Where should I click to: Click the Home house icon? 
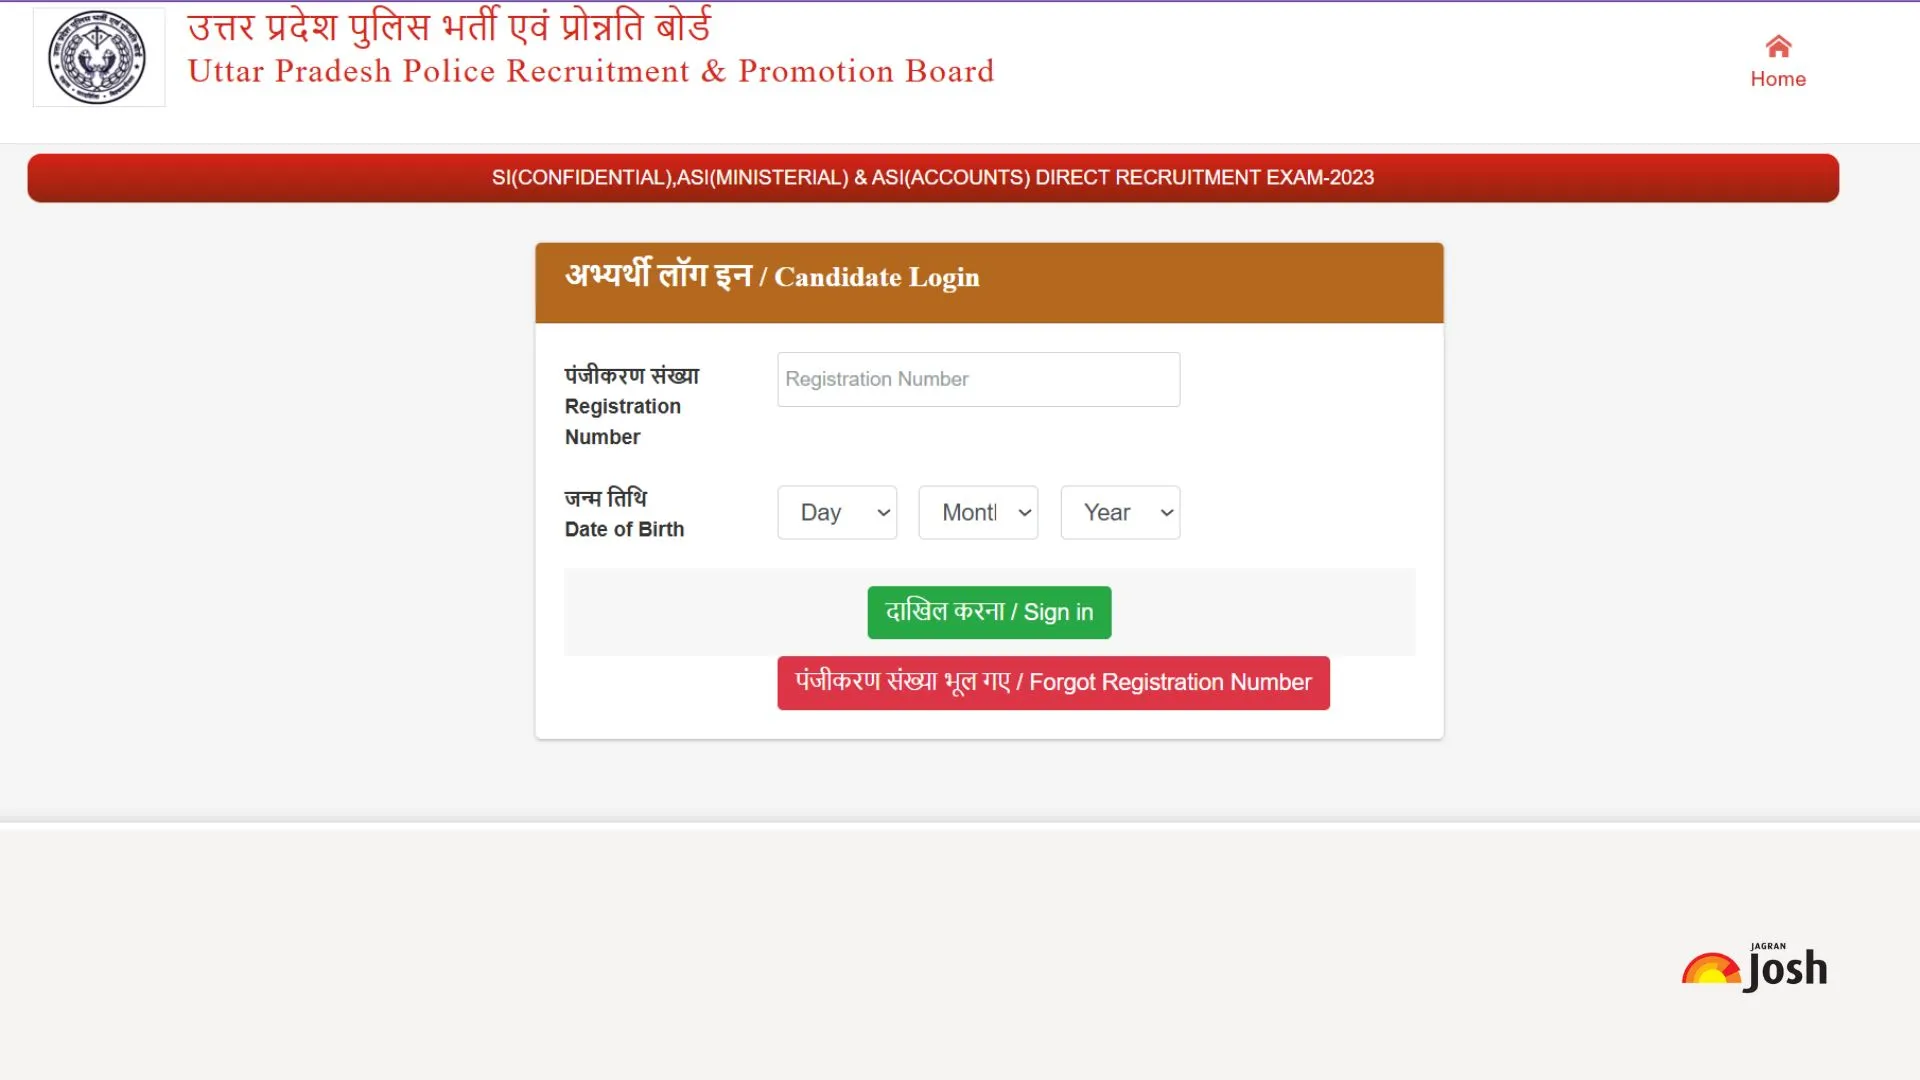(1778, 46)
